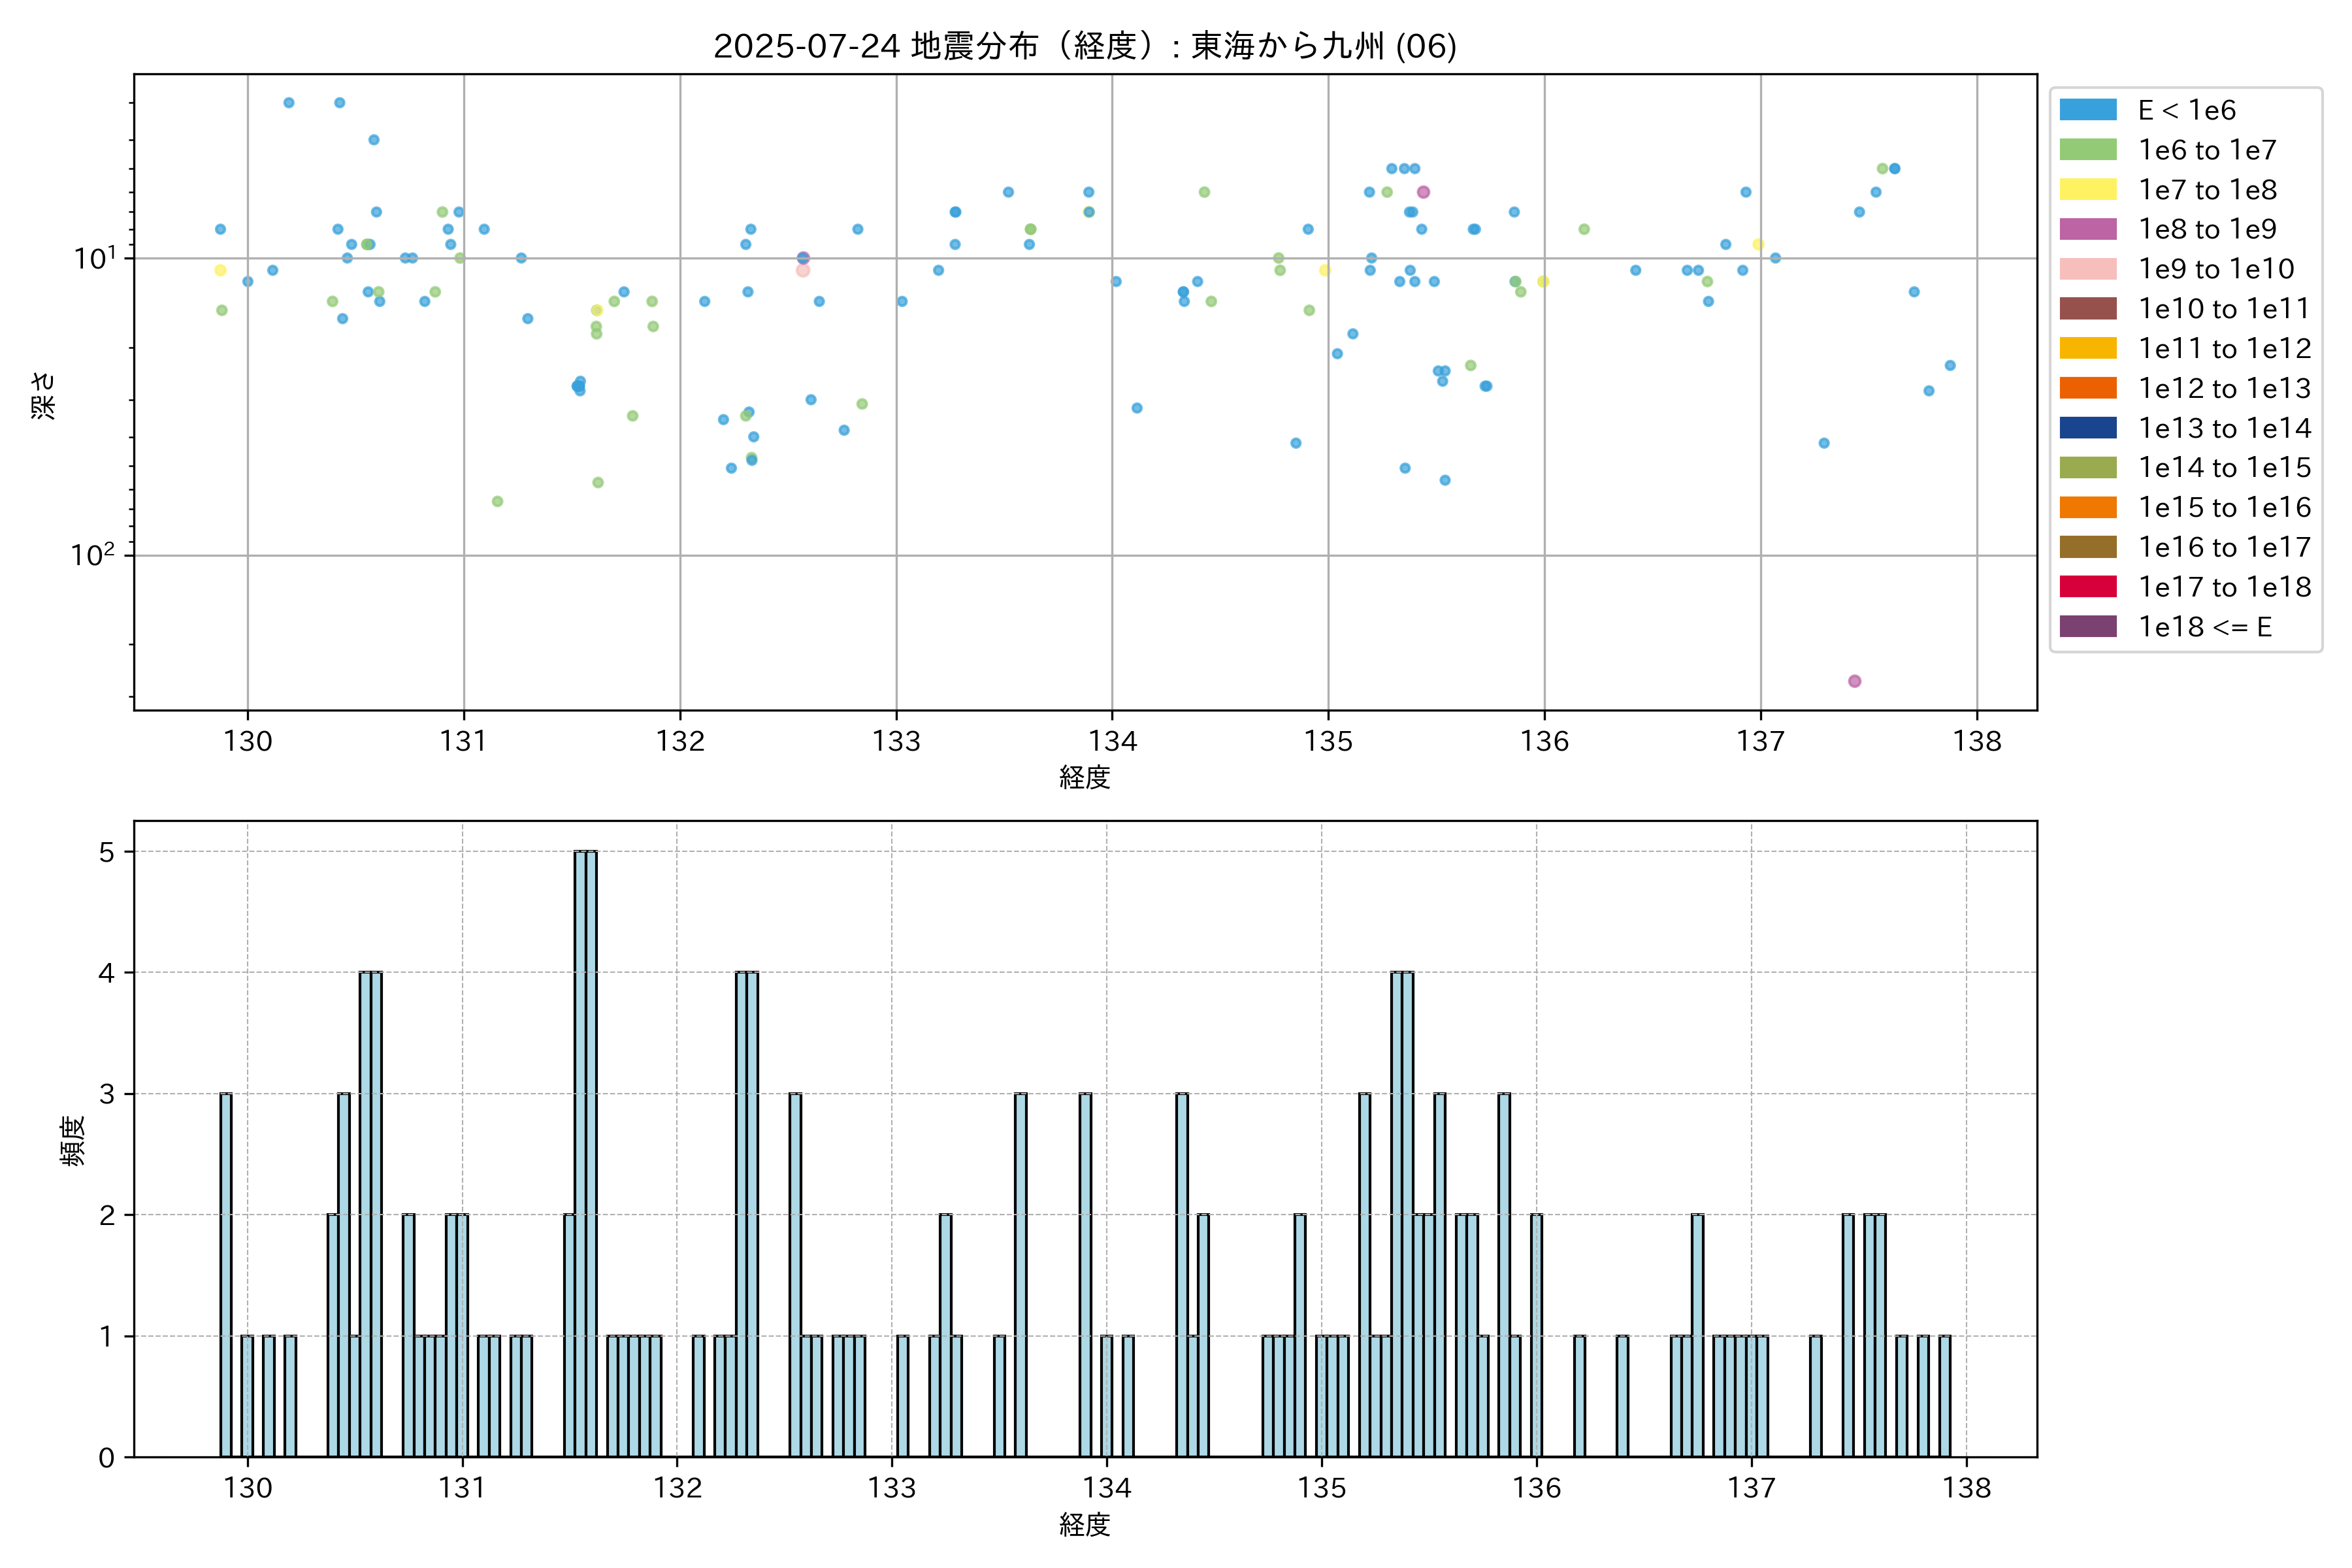
Task: Click the red '1e17 to 1e18' legend swatch
Action: tap(2087, 587)
